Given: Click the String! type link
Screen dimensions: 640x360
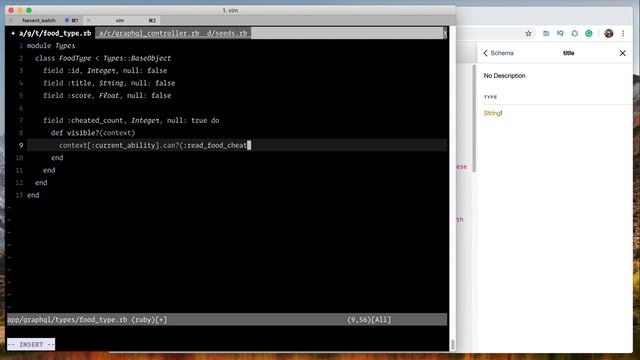Looking at the screenshot, I should pos(493,113).
